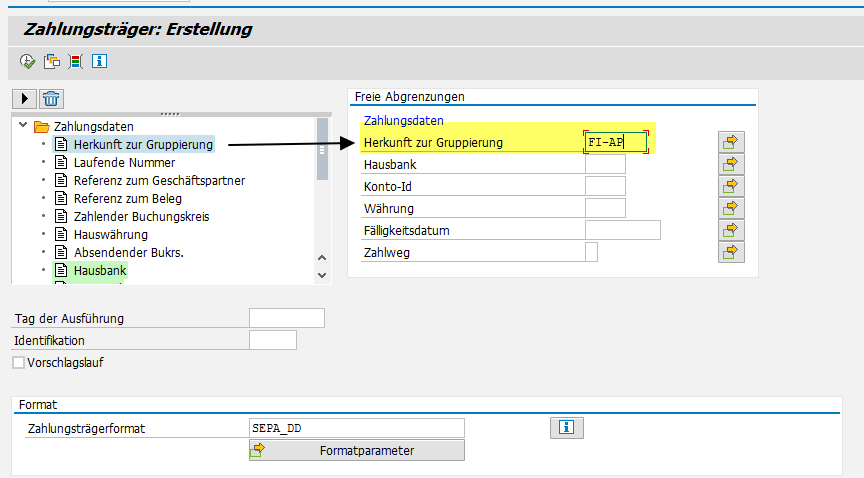Collapse the Zahlungsdaten tree folder
The width and height of the screenshot is (864, 478).
point(23,127)
